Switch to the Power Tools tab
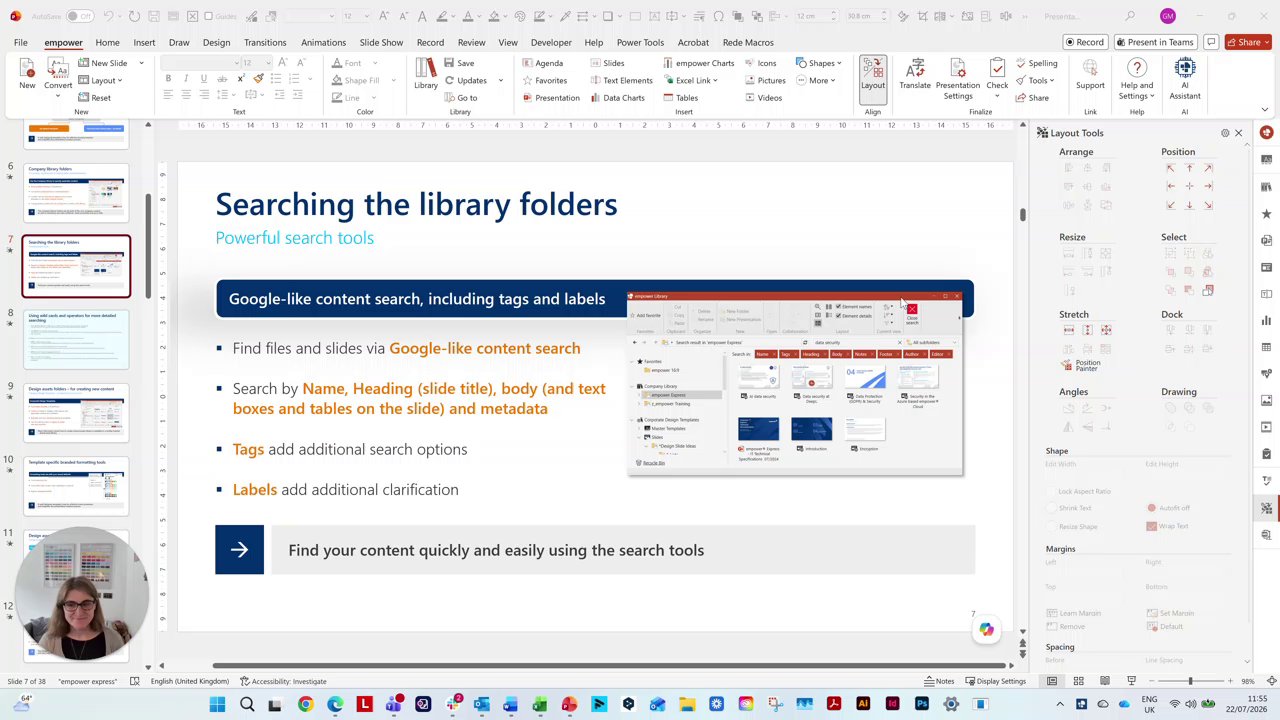Screen dimensions: 1280x720 640,42
